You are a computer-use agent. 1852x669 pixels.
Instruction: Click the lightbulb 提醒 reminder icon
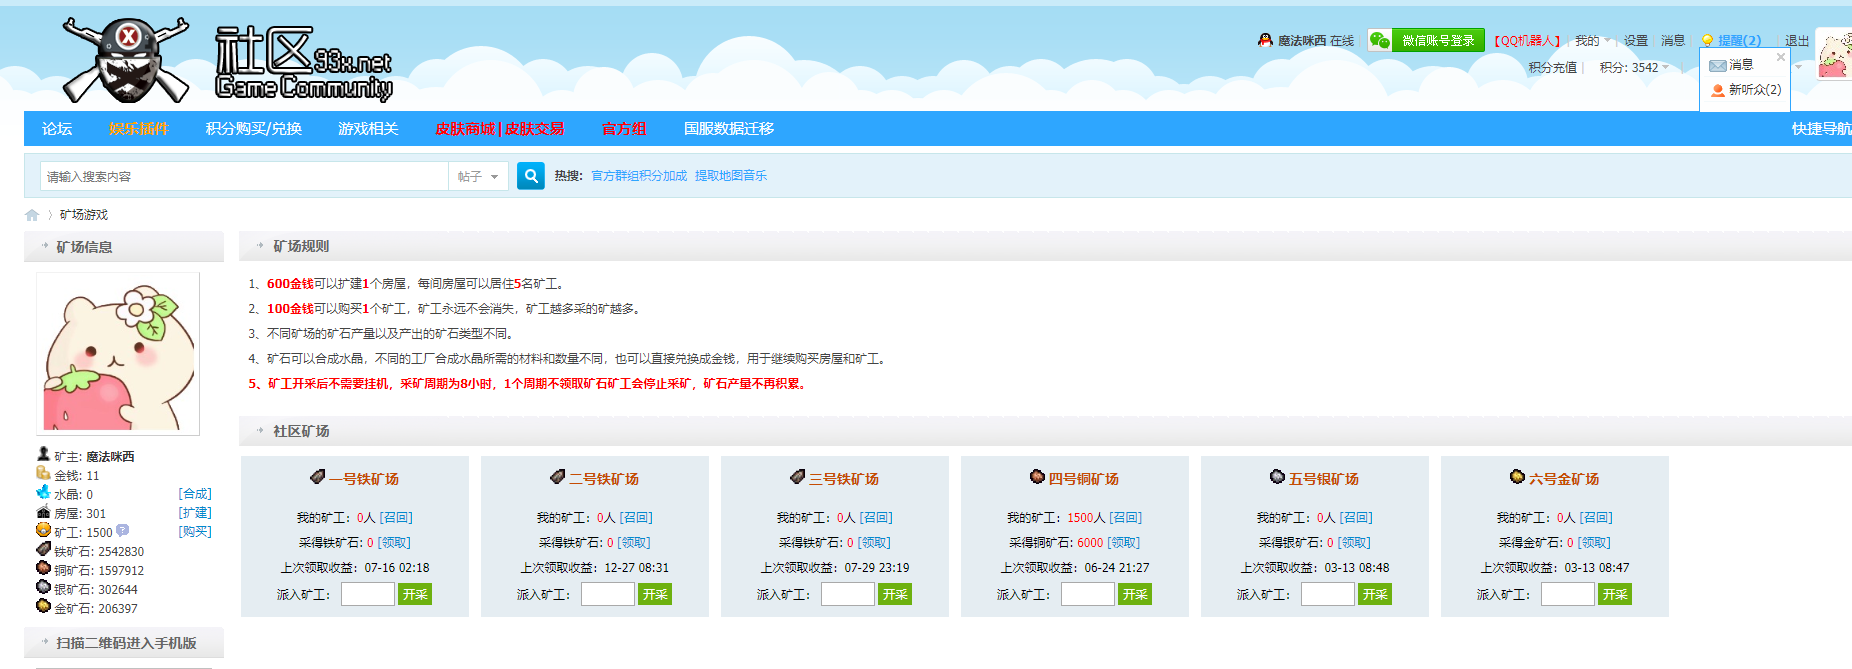point(1708,41)
